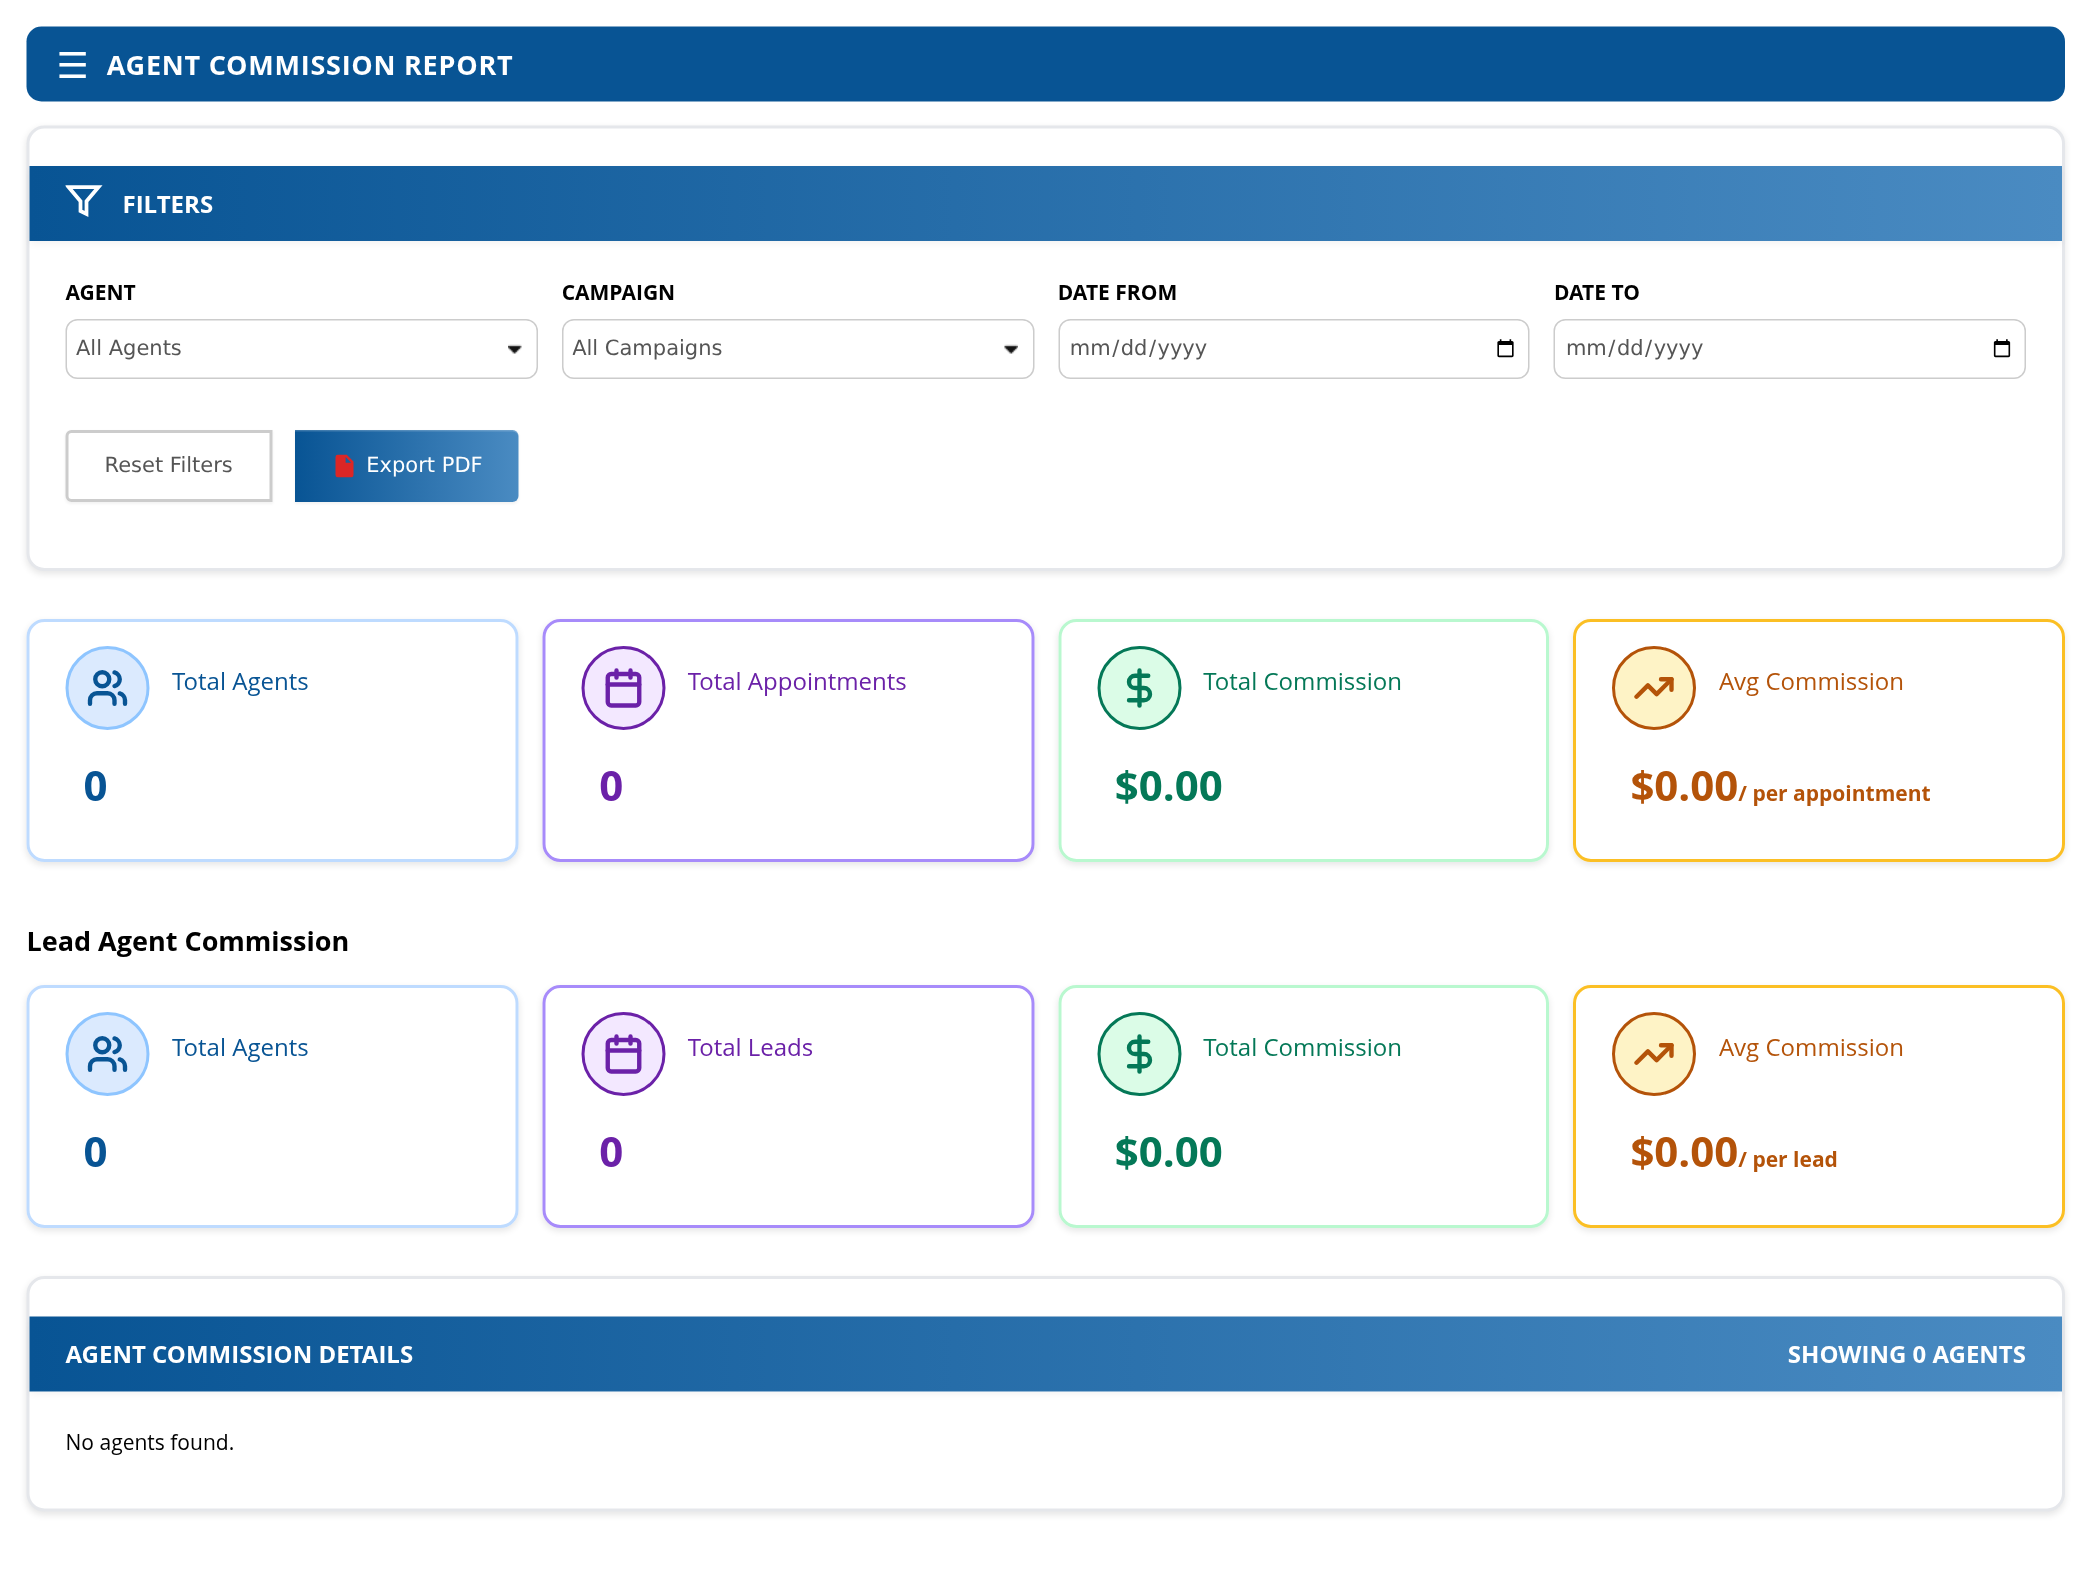The width and height of the screenshot is (2093, 1587).
Task: Click Total Appointments calendar icon
Action: point(624,688)
